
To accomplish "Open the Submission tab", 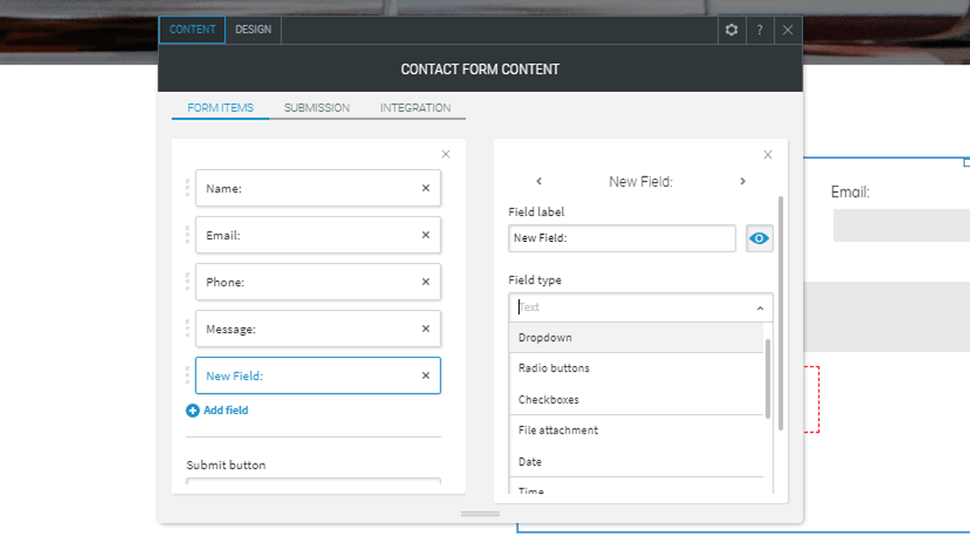I will [x=316, y=108].
